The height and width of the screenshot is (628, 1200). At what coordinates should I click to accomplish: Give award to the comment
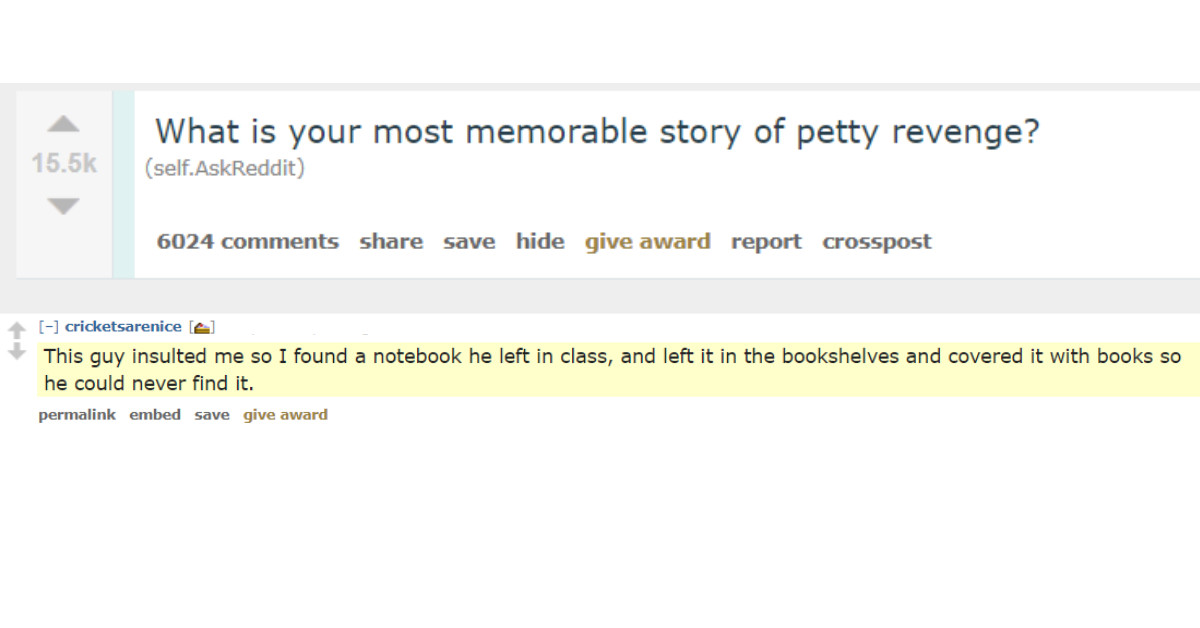pyautogui.click(x=285, y=415)
